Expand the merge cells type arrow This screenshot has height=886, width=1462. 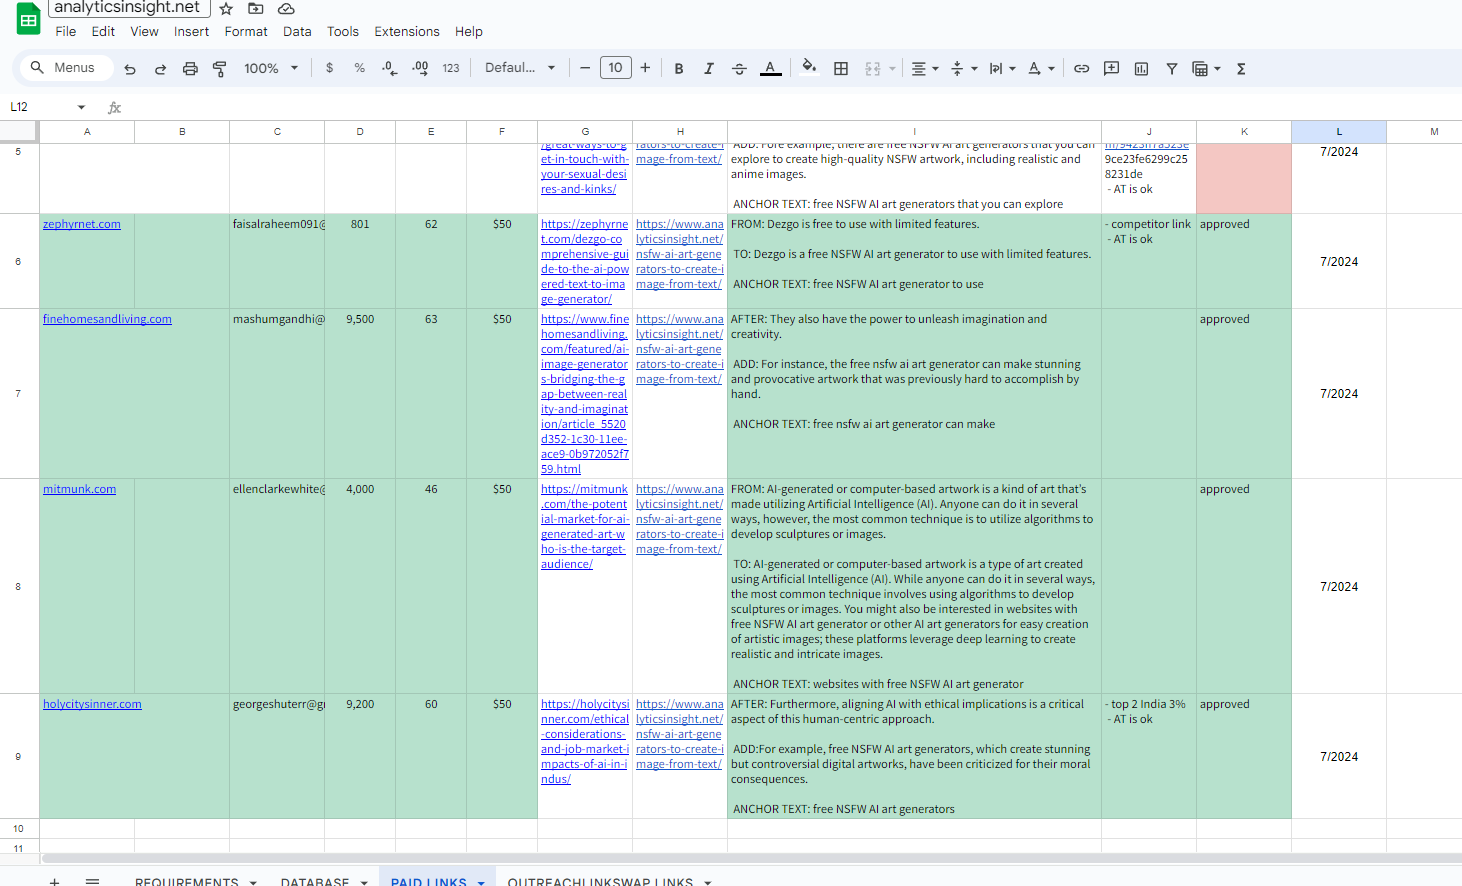(892, 69)
